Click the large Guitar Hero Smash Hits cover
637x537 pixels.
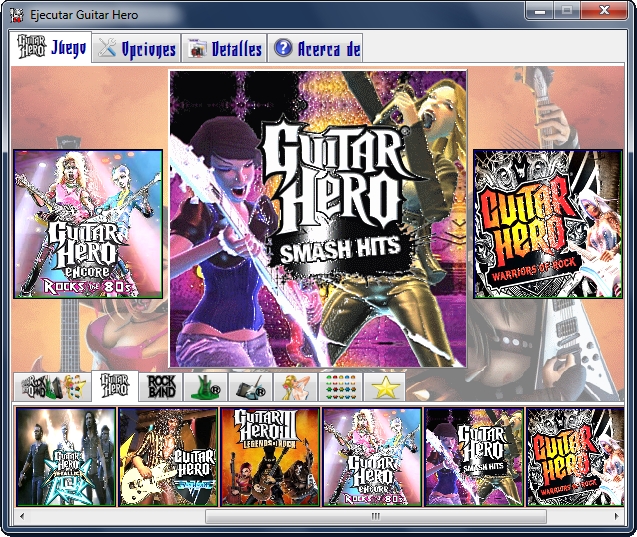tap(318, 218)
